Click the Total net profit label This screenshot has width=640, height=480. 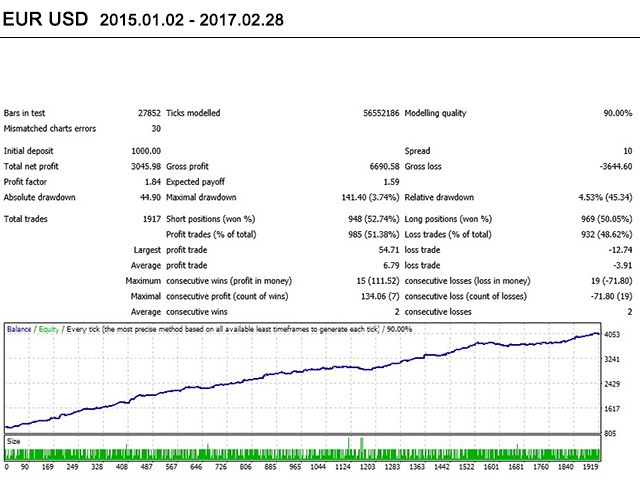click(31, 167)
